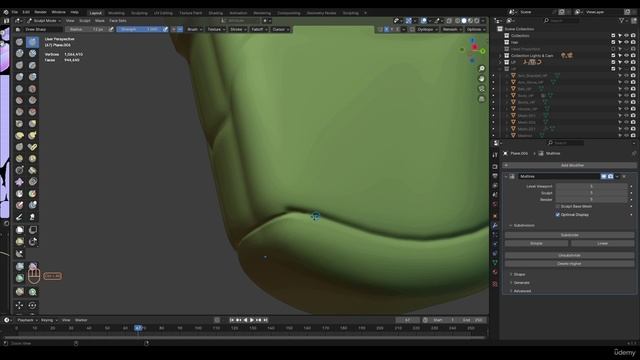This screenshot has width=640, height=360.
Task: Open the Stroke settings dropdown
Action: 238,29
